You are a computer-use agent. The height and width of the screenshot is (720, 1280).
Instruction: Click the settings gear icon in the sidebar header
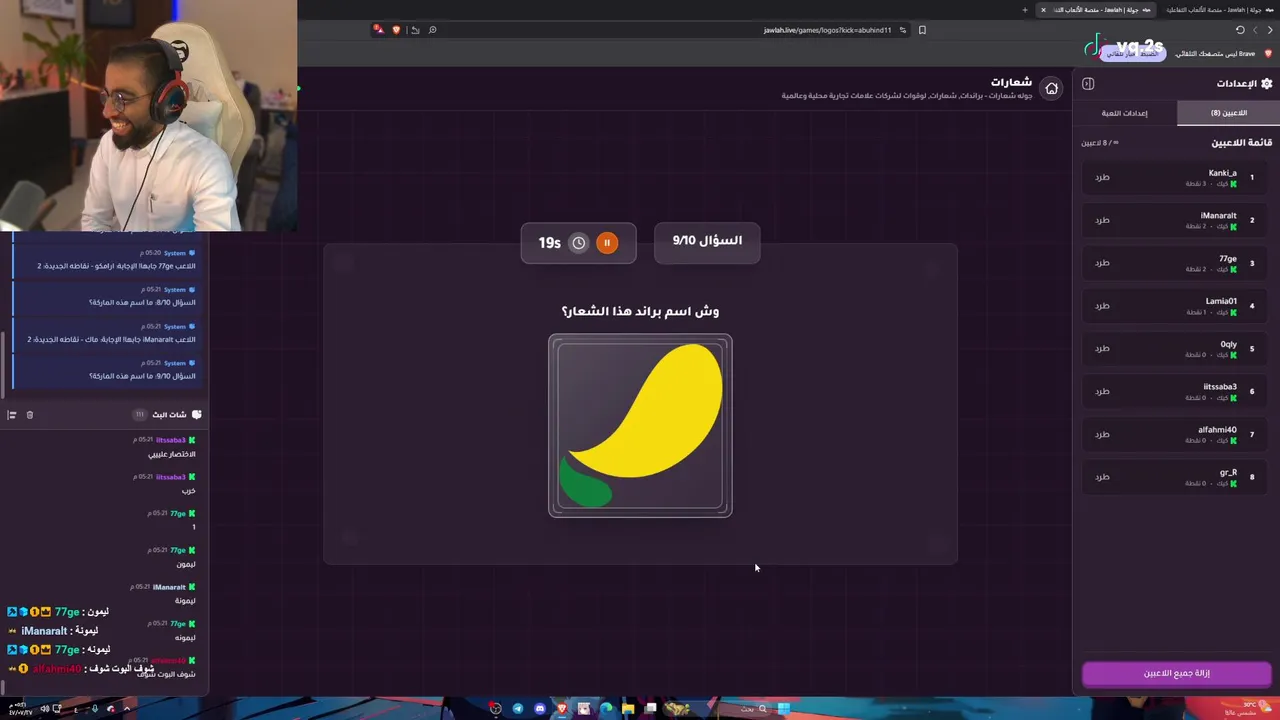coord(1266,84)
